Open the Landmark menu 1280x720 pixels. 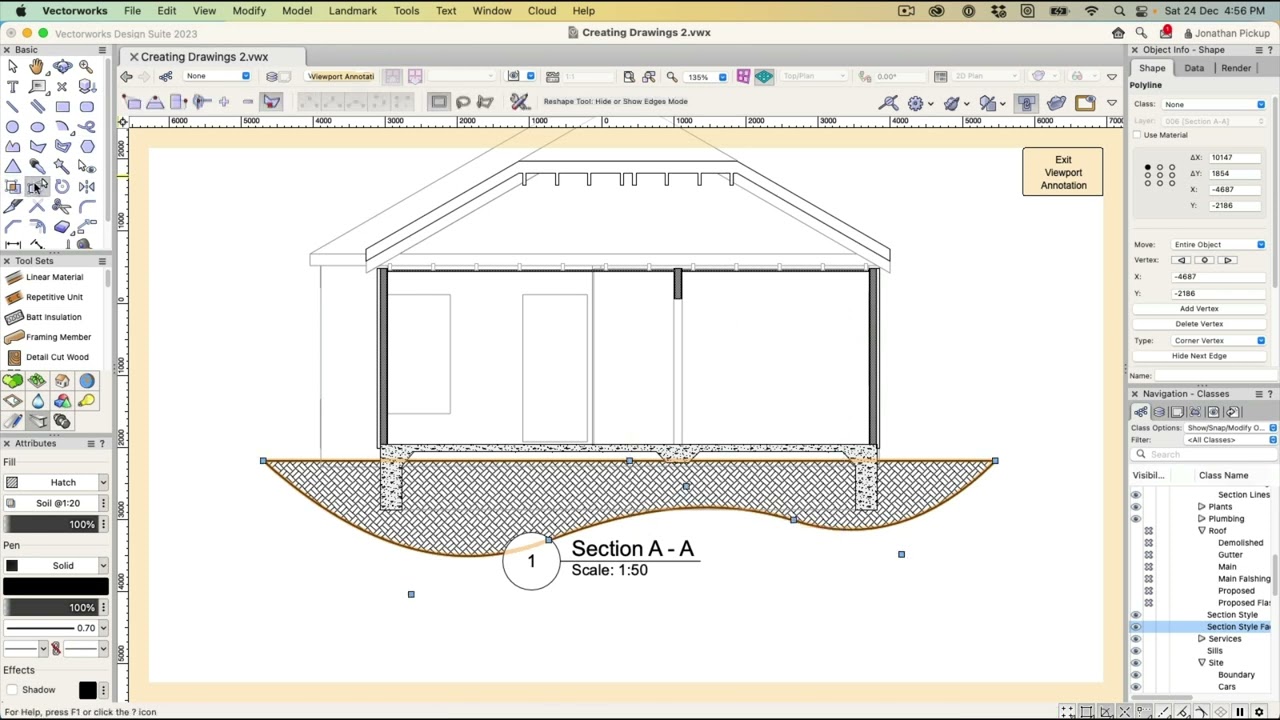(x=352, y=11)
